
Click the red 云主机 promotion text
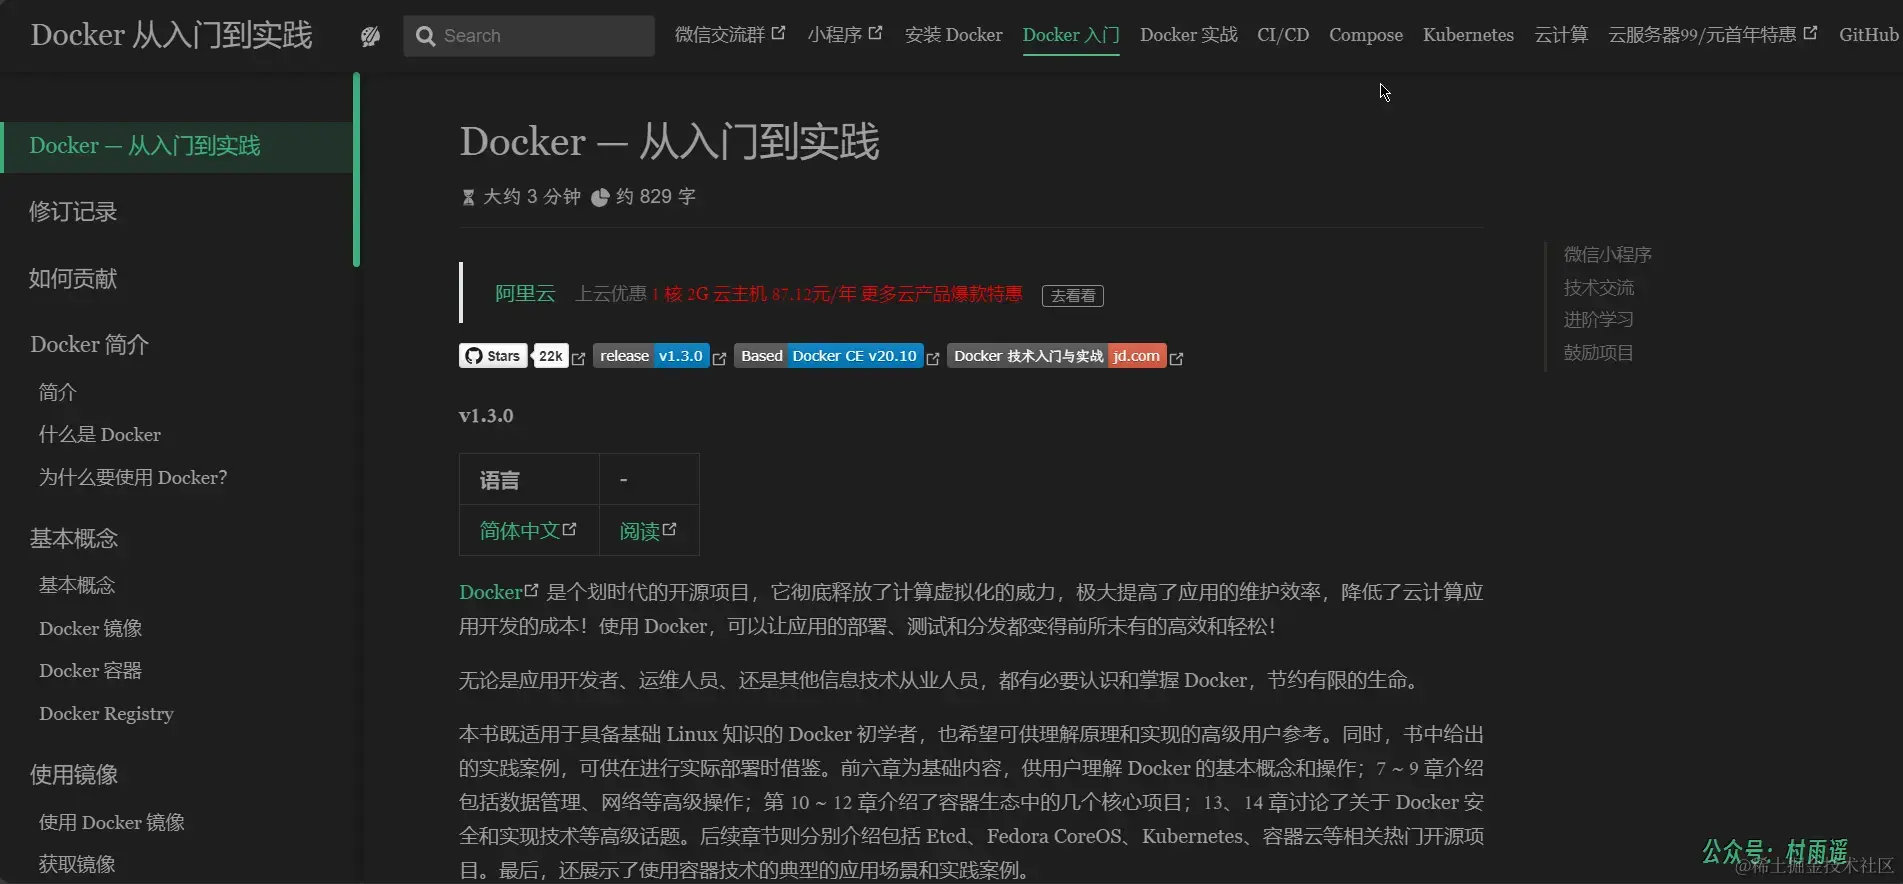point(837,294)
